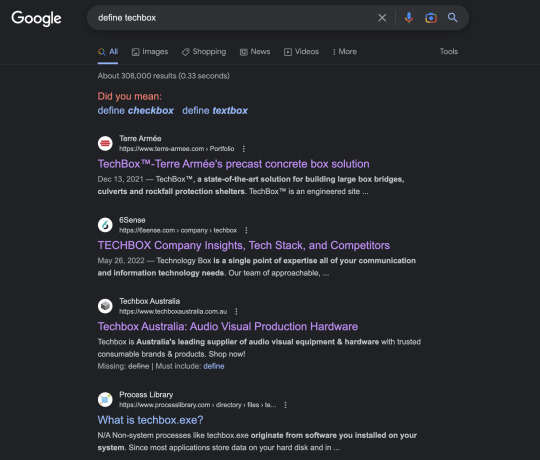
Task: Click 6Sense site favicon
Action: pyautogui.click(x=105, y=225)
